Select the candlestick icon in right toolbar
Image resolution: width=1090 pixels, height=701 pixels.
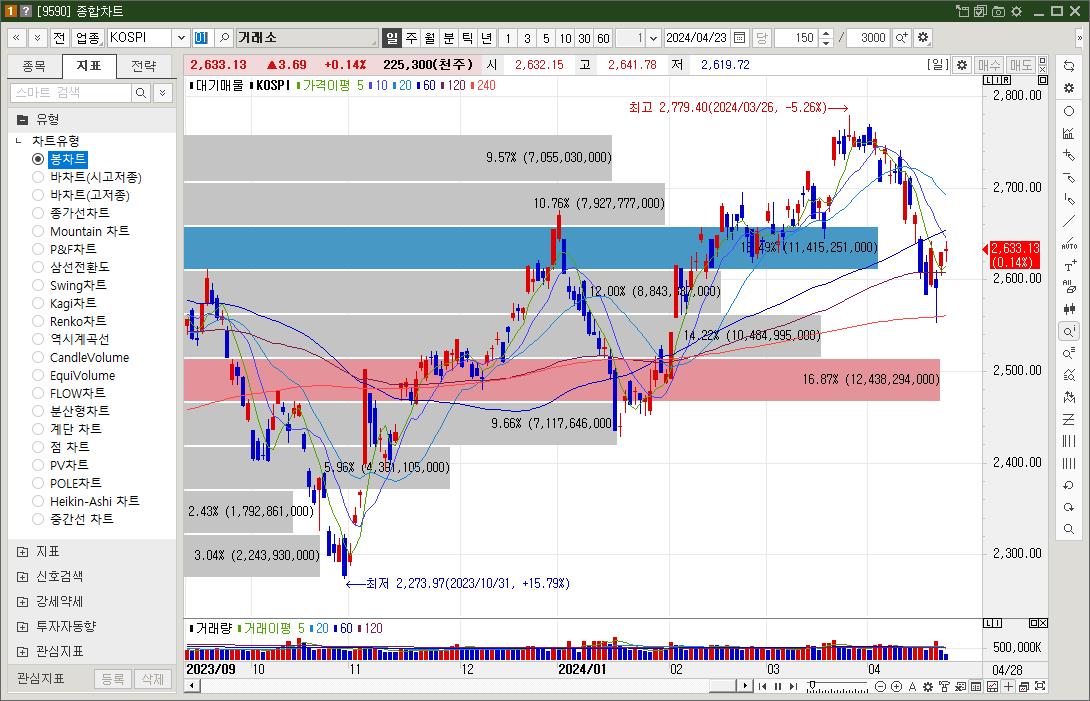1069,309
